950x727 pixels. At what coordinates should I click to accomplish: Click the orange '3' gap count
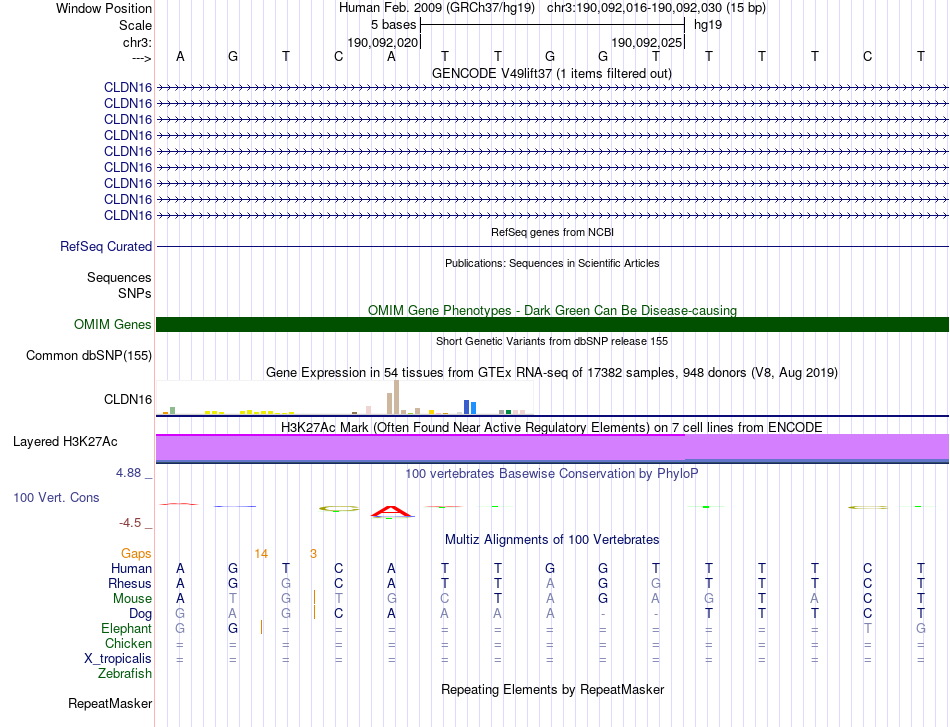click(x=313, y=553)
